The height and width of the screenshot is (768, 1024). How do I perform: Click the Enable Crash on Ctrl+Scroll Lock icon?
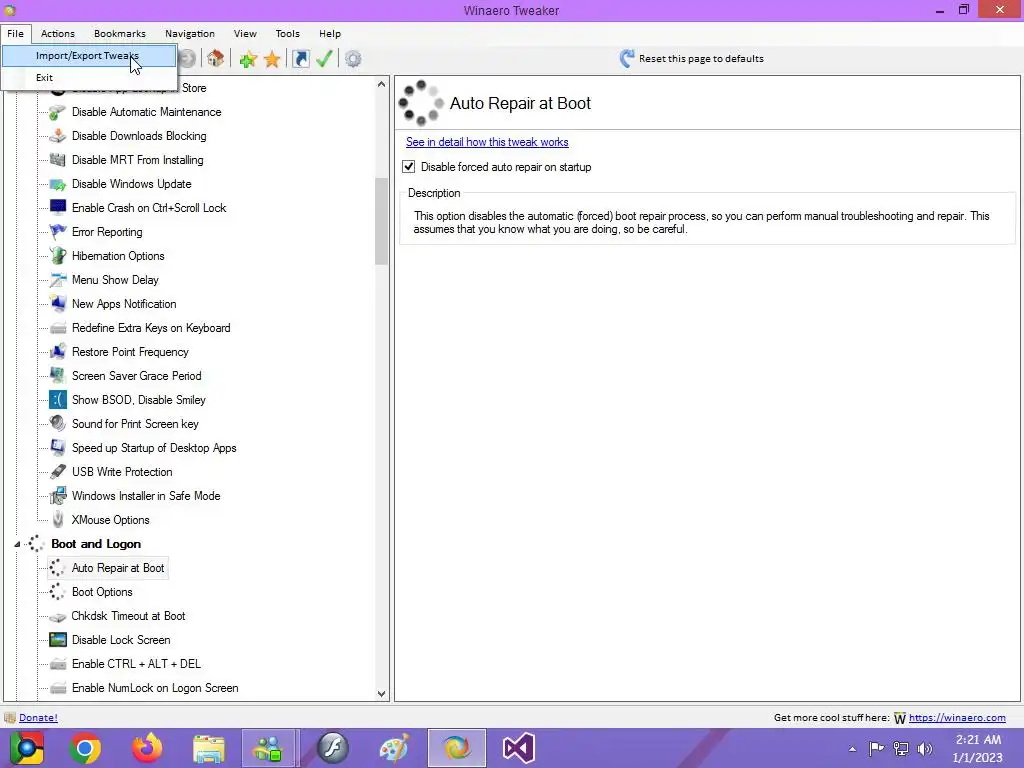(57, 208)
